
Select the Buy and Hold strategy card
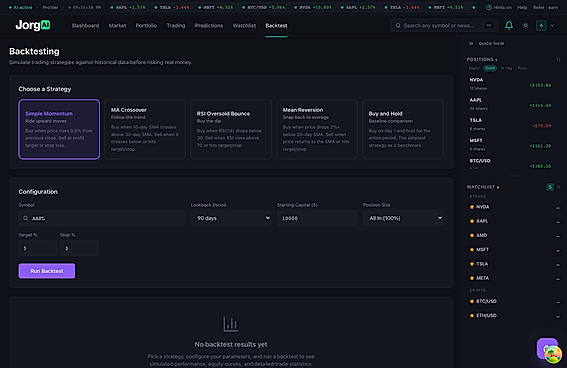tap(403, 129)
